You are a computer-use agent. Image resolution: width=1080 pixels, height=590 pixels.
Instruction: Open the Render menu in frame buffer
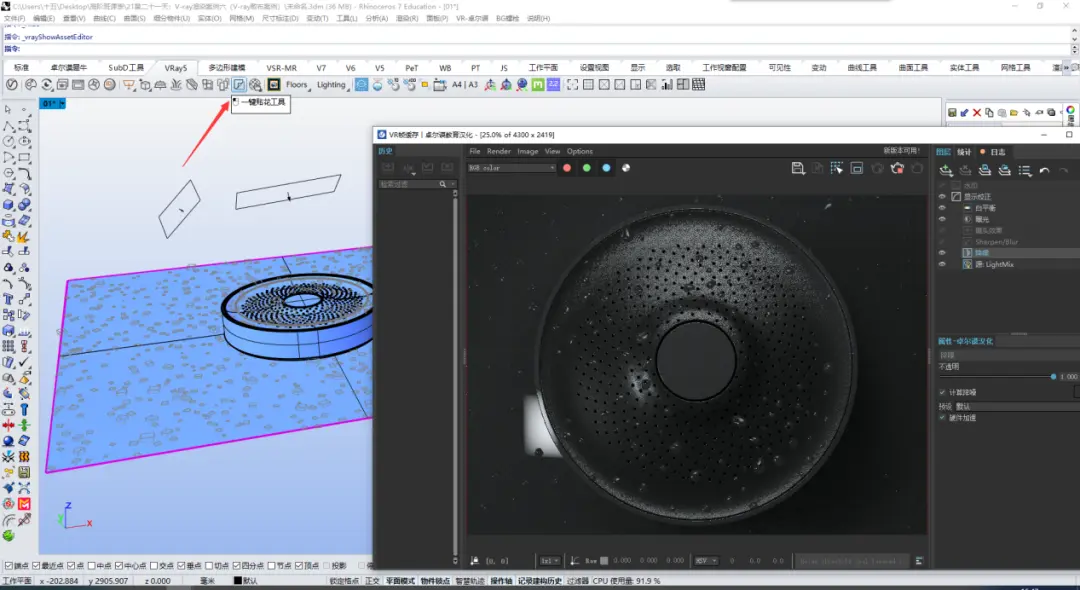499,151
